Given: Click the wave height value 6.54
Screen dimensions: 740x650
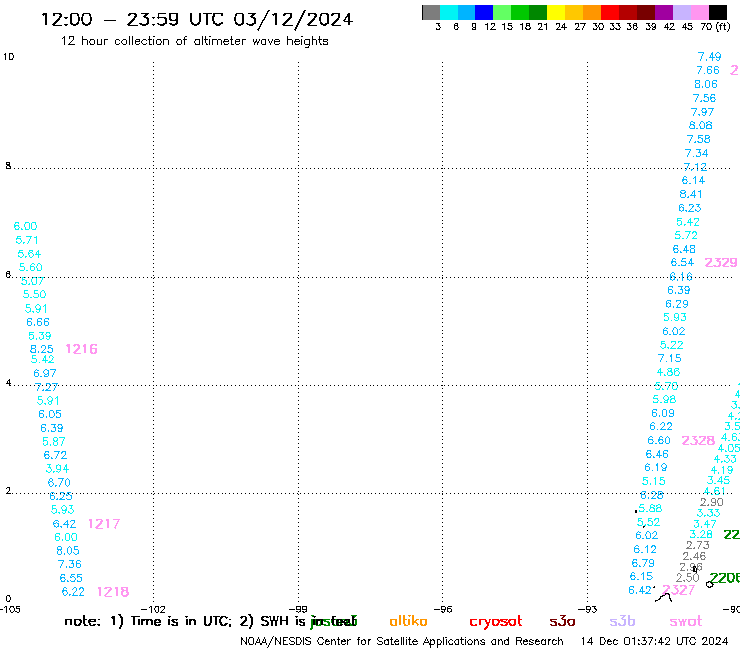Looking at the screenshot, I should coord(682,262).
